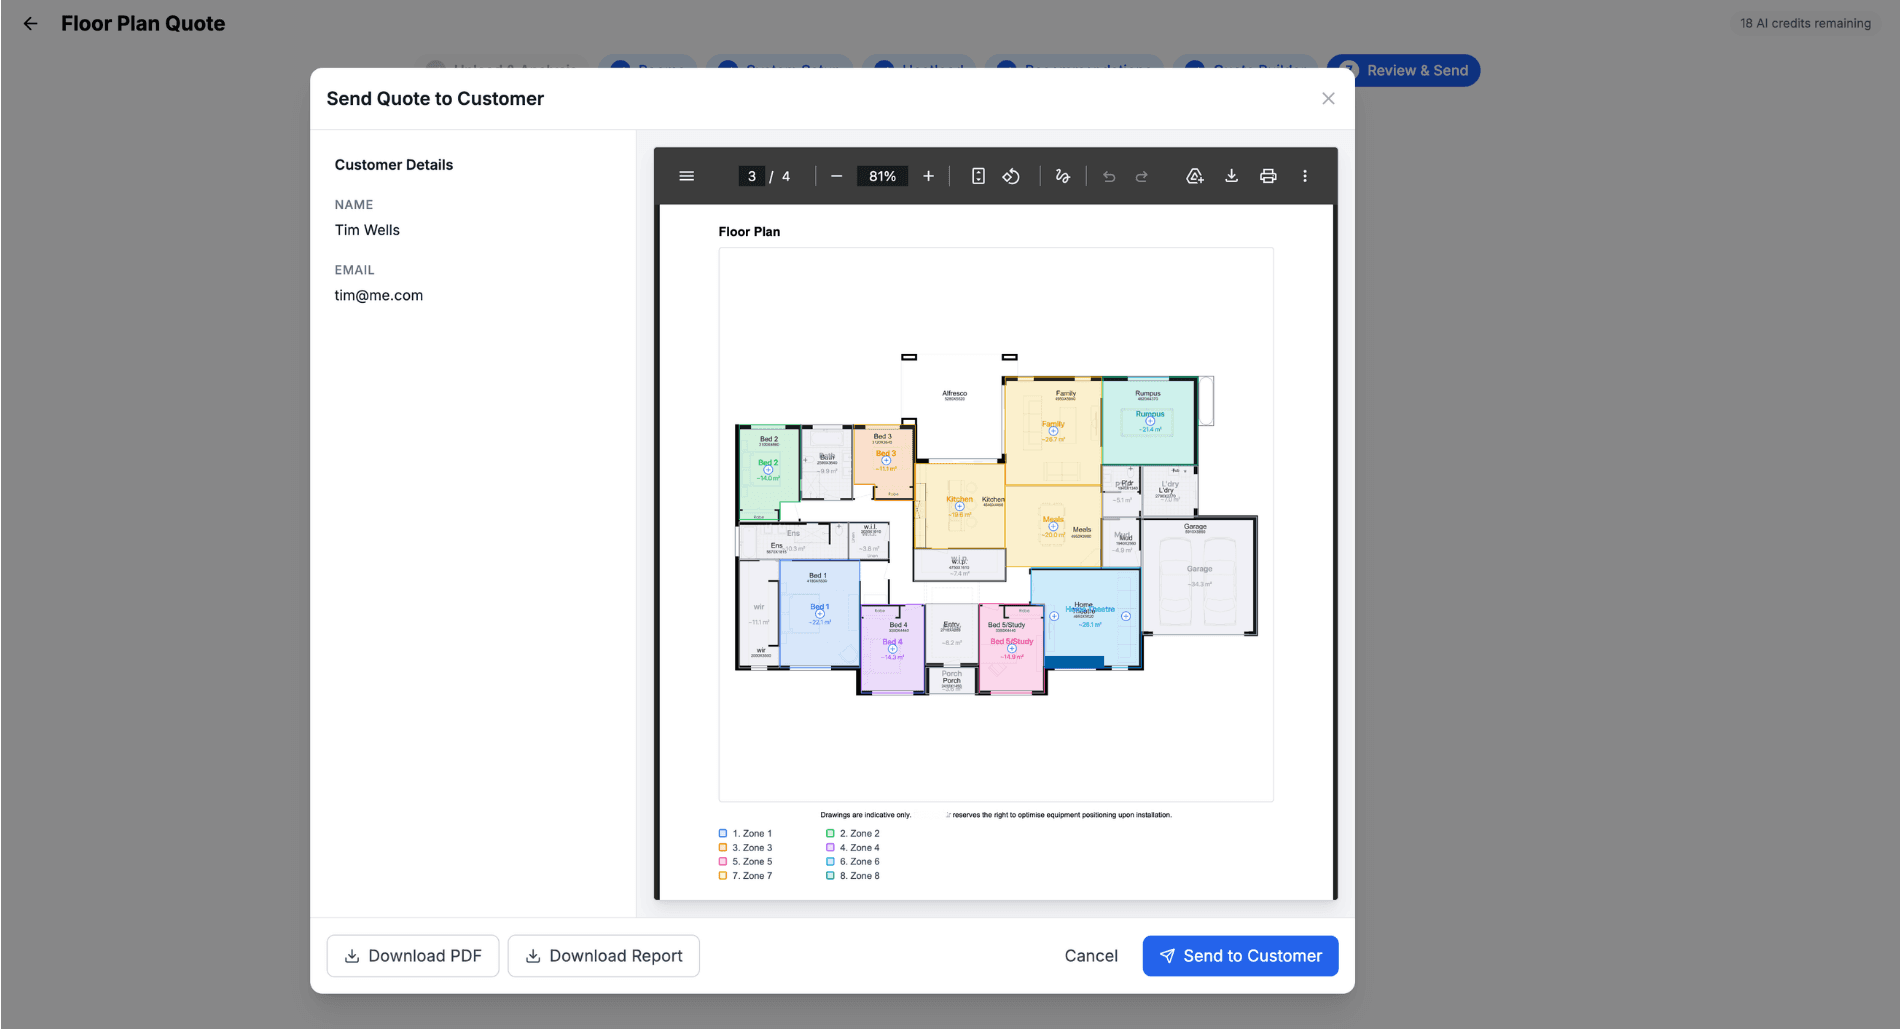The width and height of the screenshot is (1900, 1029).
Task: Select the Zone 1 legend swatch
Action: pyautogui.click(x=722, y=832)
